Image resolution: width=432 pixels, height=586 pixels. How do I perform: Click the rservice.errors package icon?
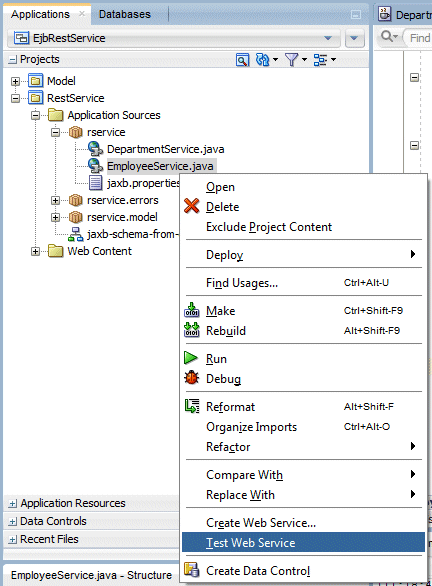click(x=76, y=200)
